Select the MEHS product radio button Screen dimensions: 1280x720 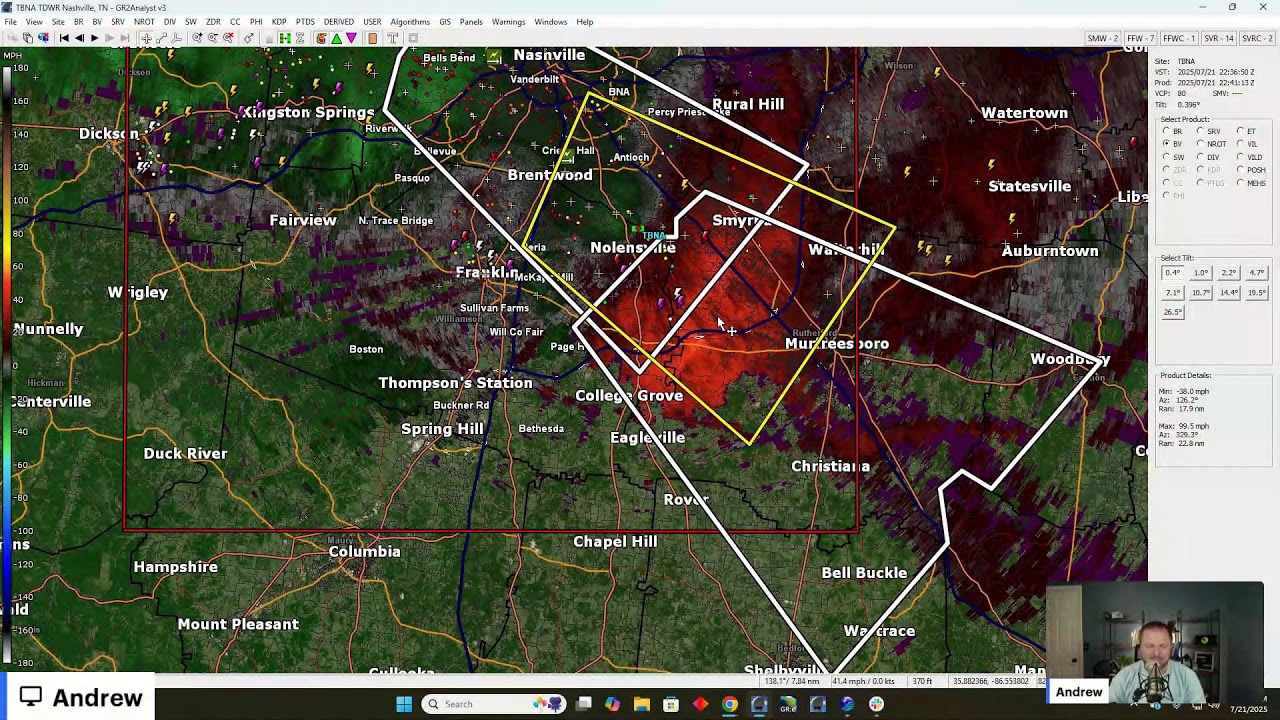1240,183
